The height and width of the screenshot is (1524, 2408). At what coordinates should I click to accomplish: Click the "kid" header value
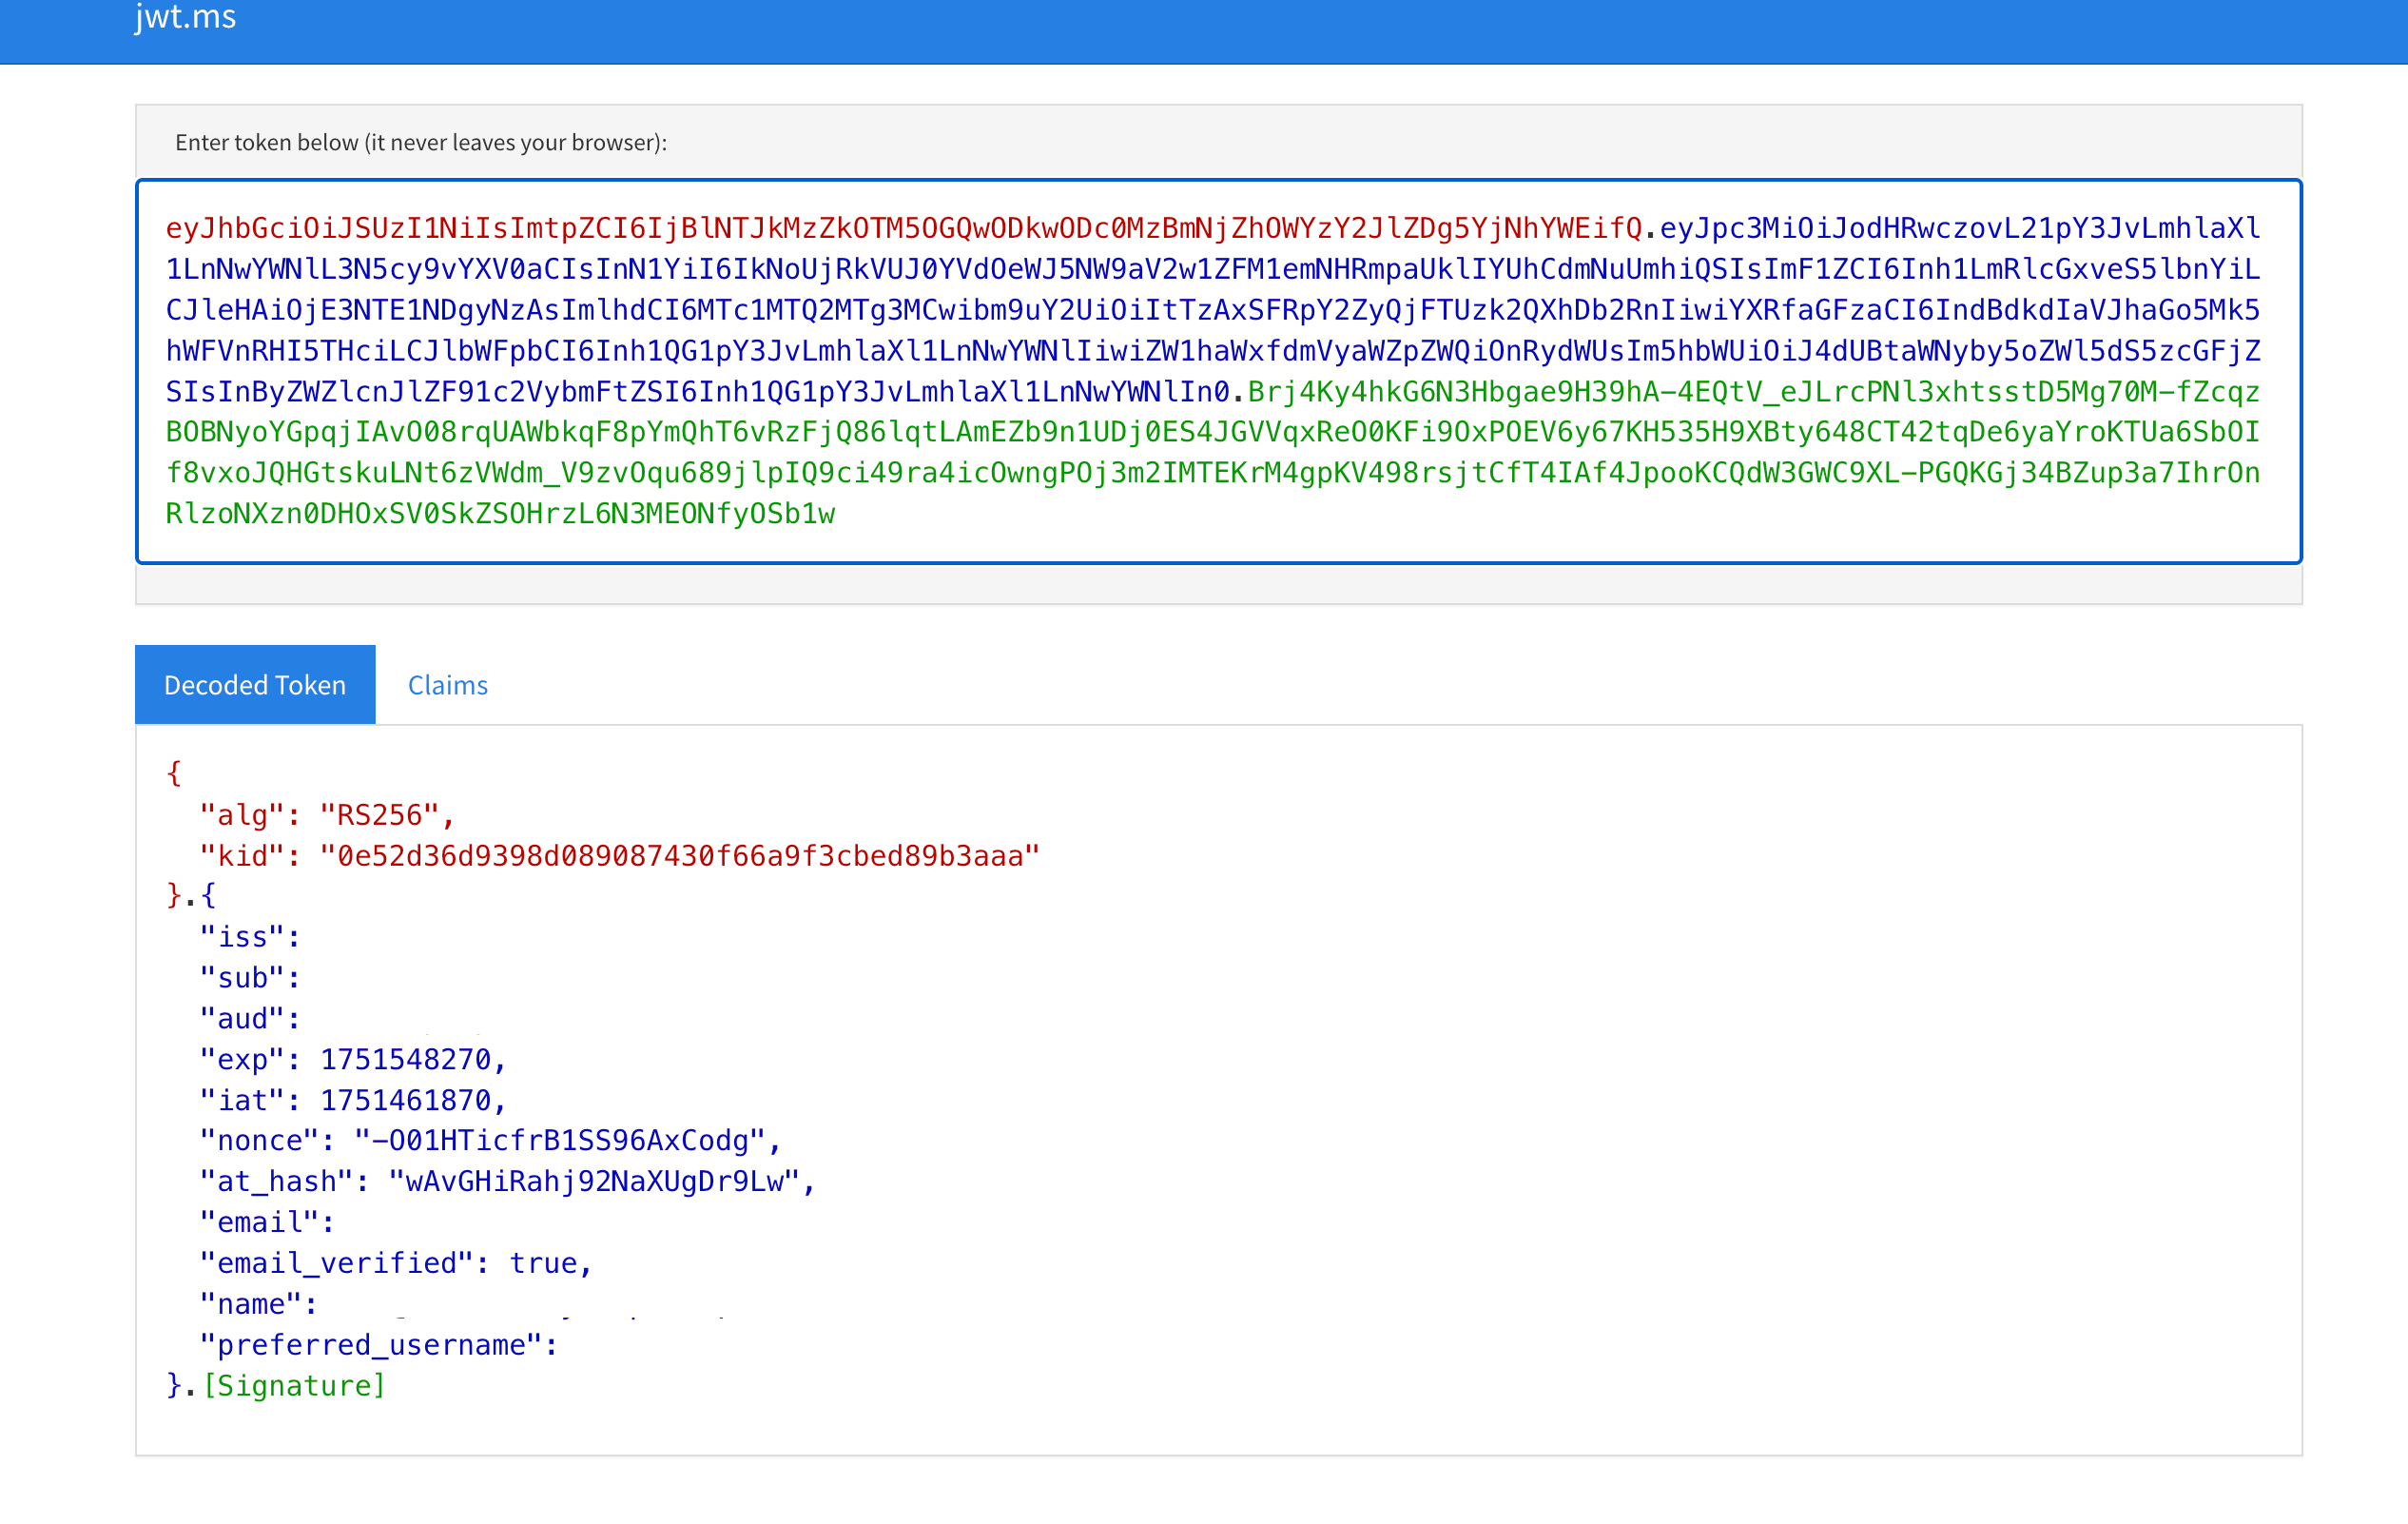pyautogui.click(x=680, y=856)
